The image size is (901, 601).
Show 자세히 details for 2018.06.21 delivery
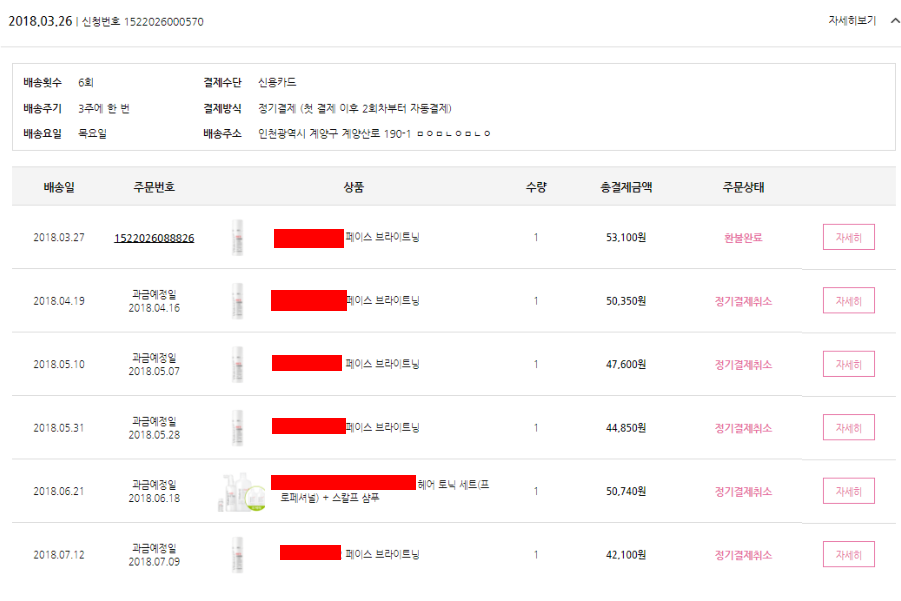[848, 491]
